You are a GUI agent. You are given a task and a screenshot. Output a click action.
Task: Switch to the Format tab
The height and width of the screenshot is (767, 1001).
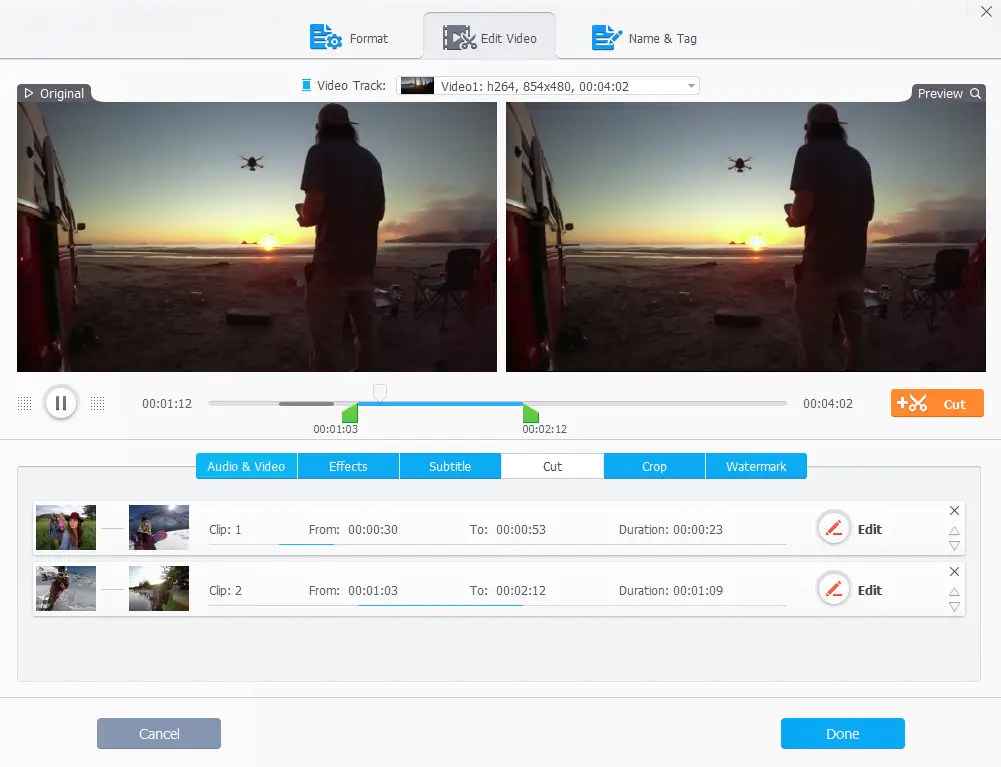(x=350, y=39)
